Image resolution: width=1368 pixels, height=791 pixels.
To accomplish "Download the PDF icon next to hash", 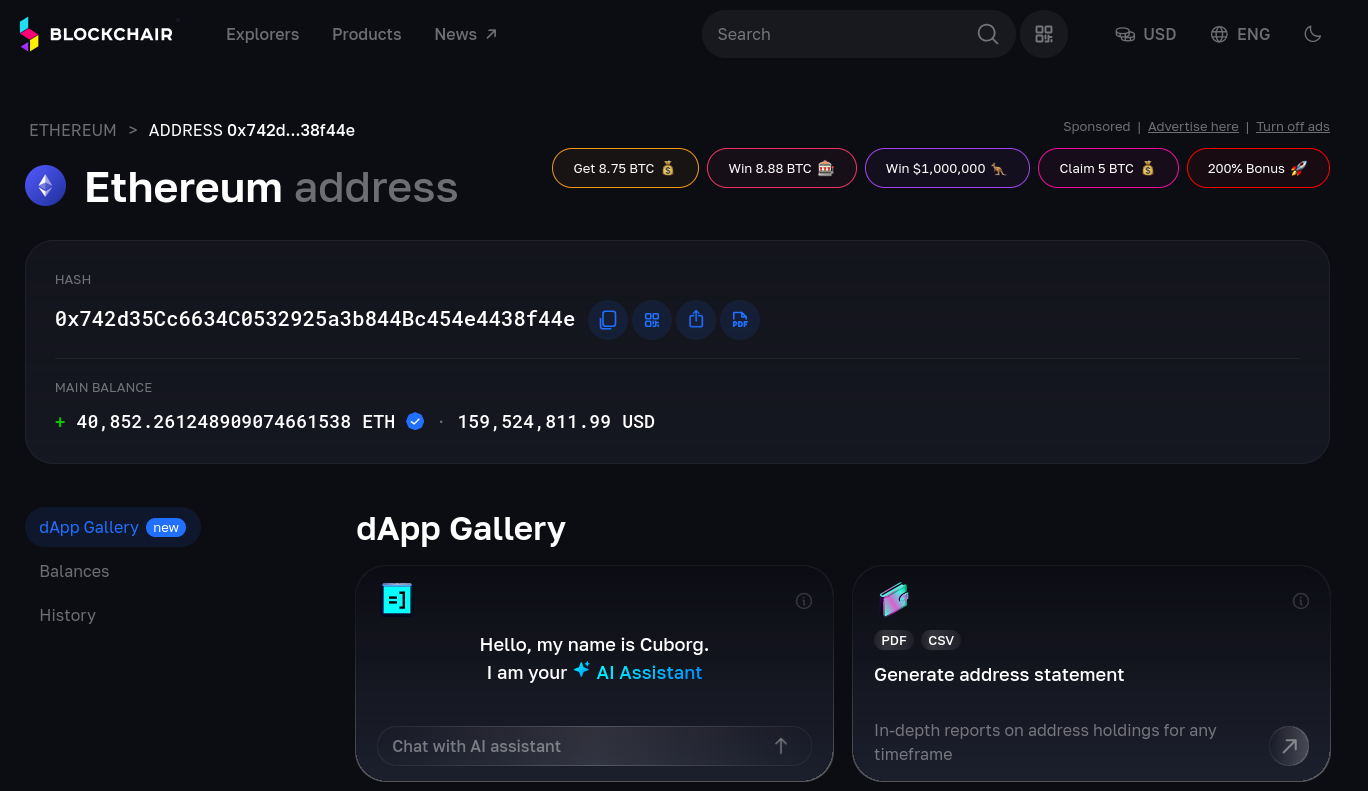I will coord(740,320).
